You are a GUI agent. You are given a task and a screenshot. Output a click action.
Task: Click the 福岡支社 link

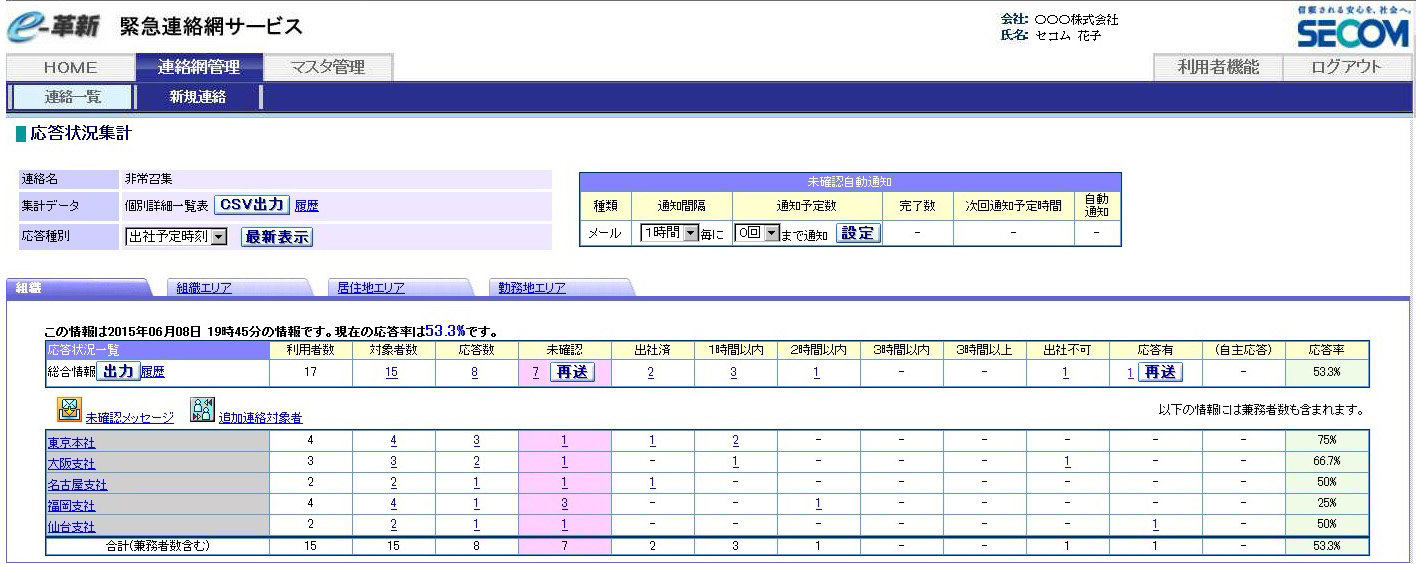(71, 505)
